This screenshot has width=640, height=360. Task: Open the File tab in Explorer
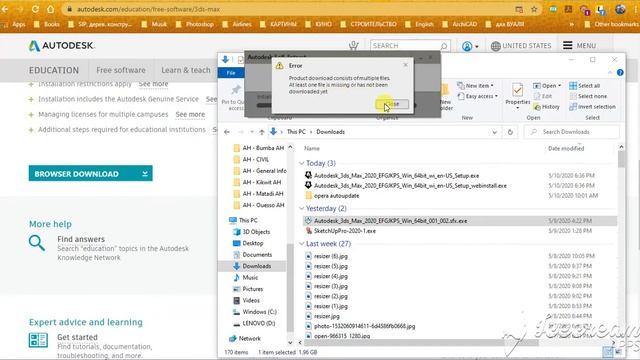click(231, 73)
